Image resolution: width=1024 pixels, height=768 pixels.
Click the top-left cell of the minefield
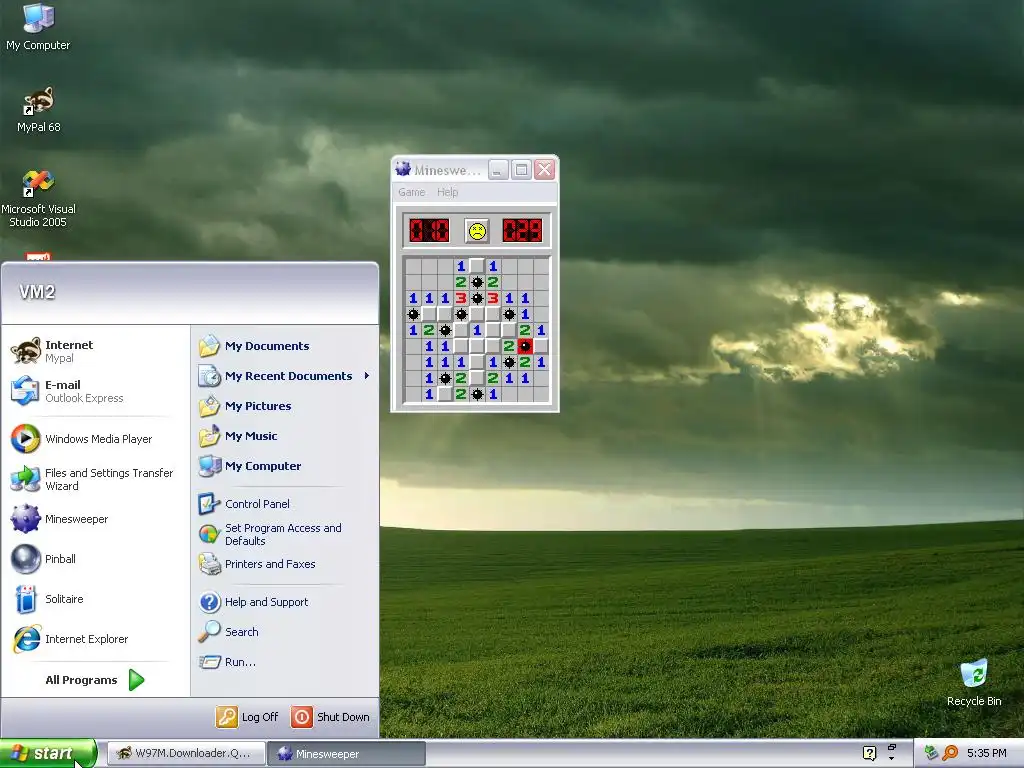point(413,266)
